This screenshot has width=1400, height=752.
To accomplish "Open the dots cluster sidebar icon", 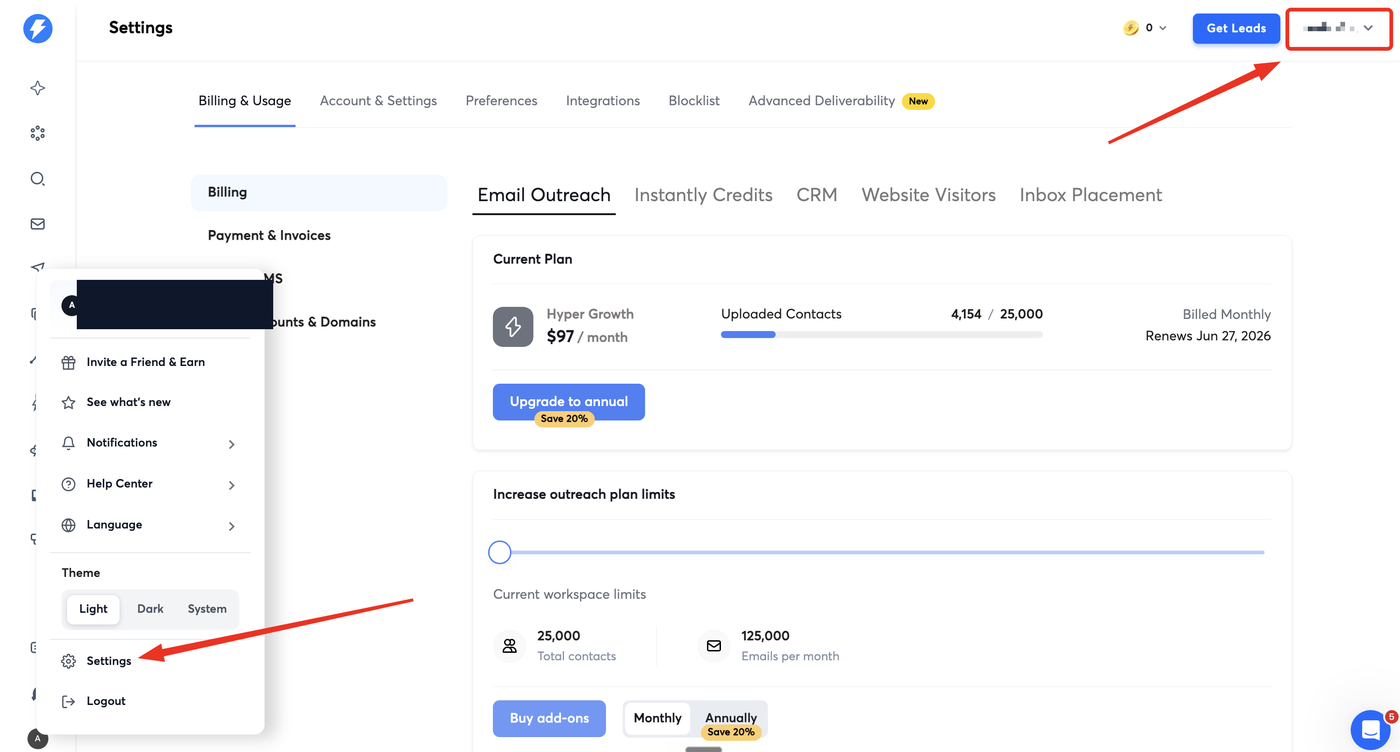I will pyautogui.click(x=38, y=133).
